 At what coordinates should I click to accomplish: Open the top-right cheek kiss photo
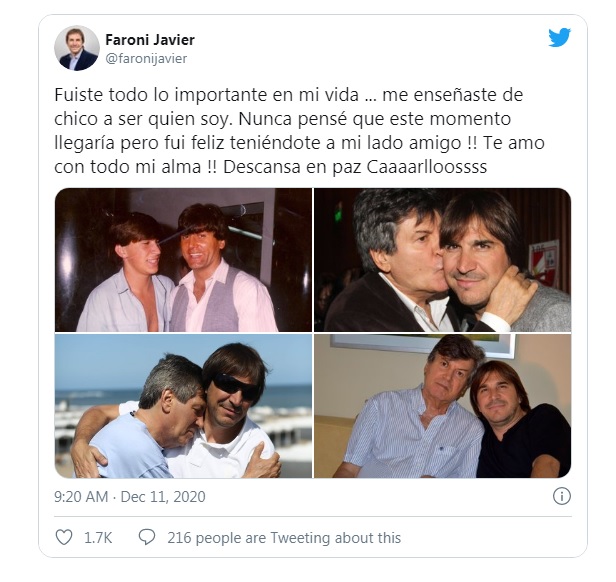(x=442, y=259)
